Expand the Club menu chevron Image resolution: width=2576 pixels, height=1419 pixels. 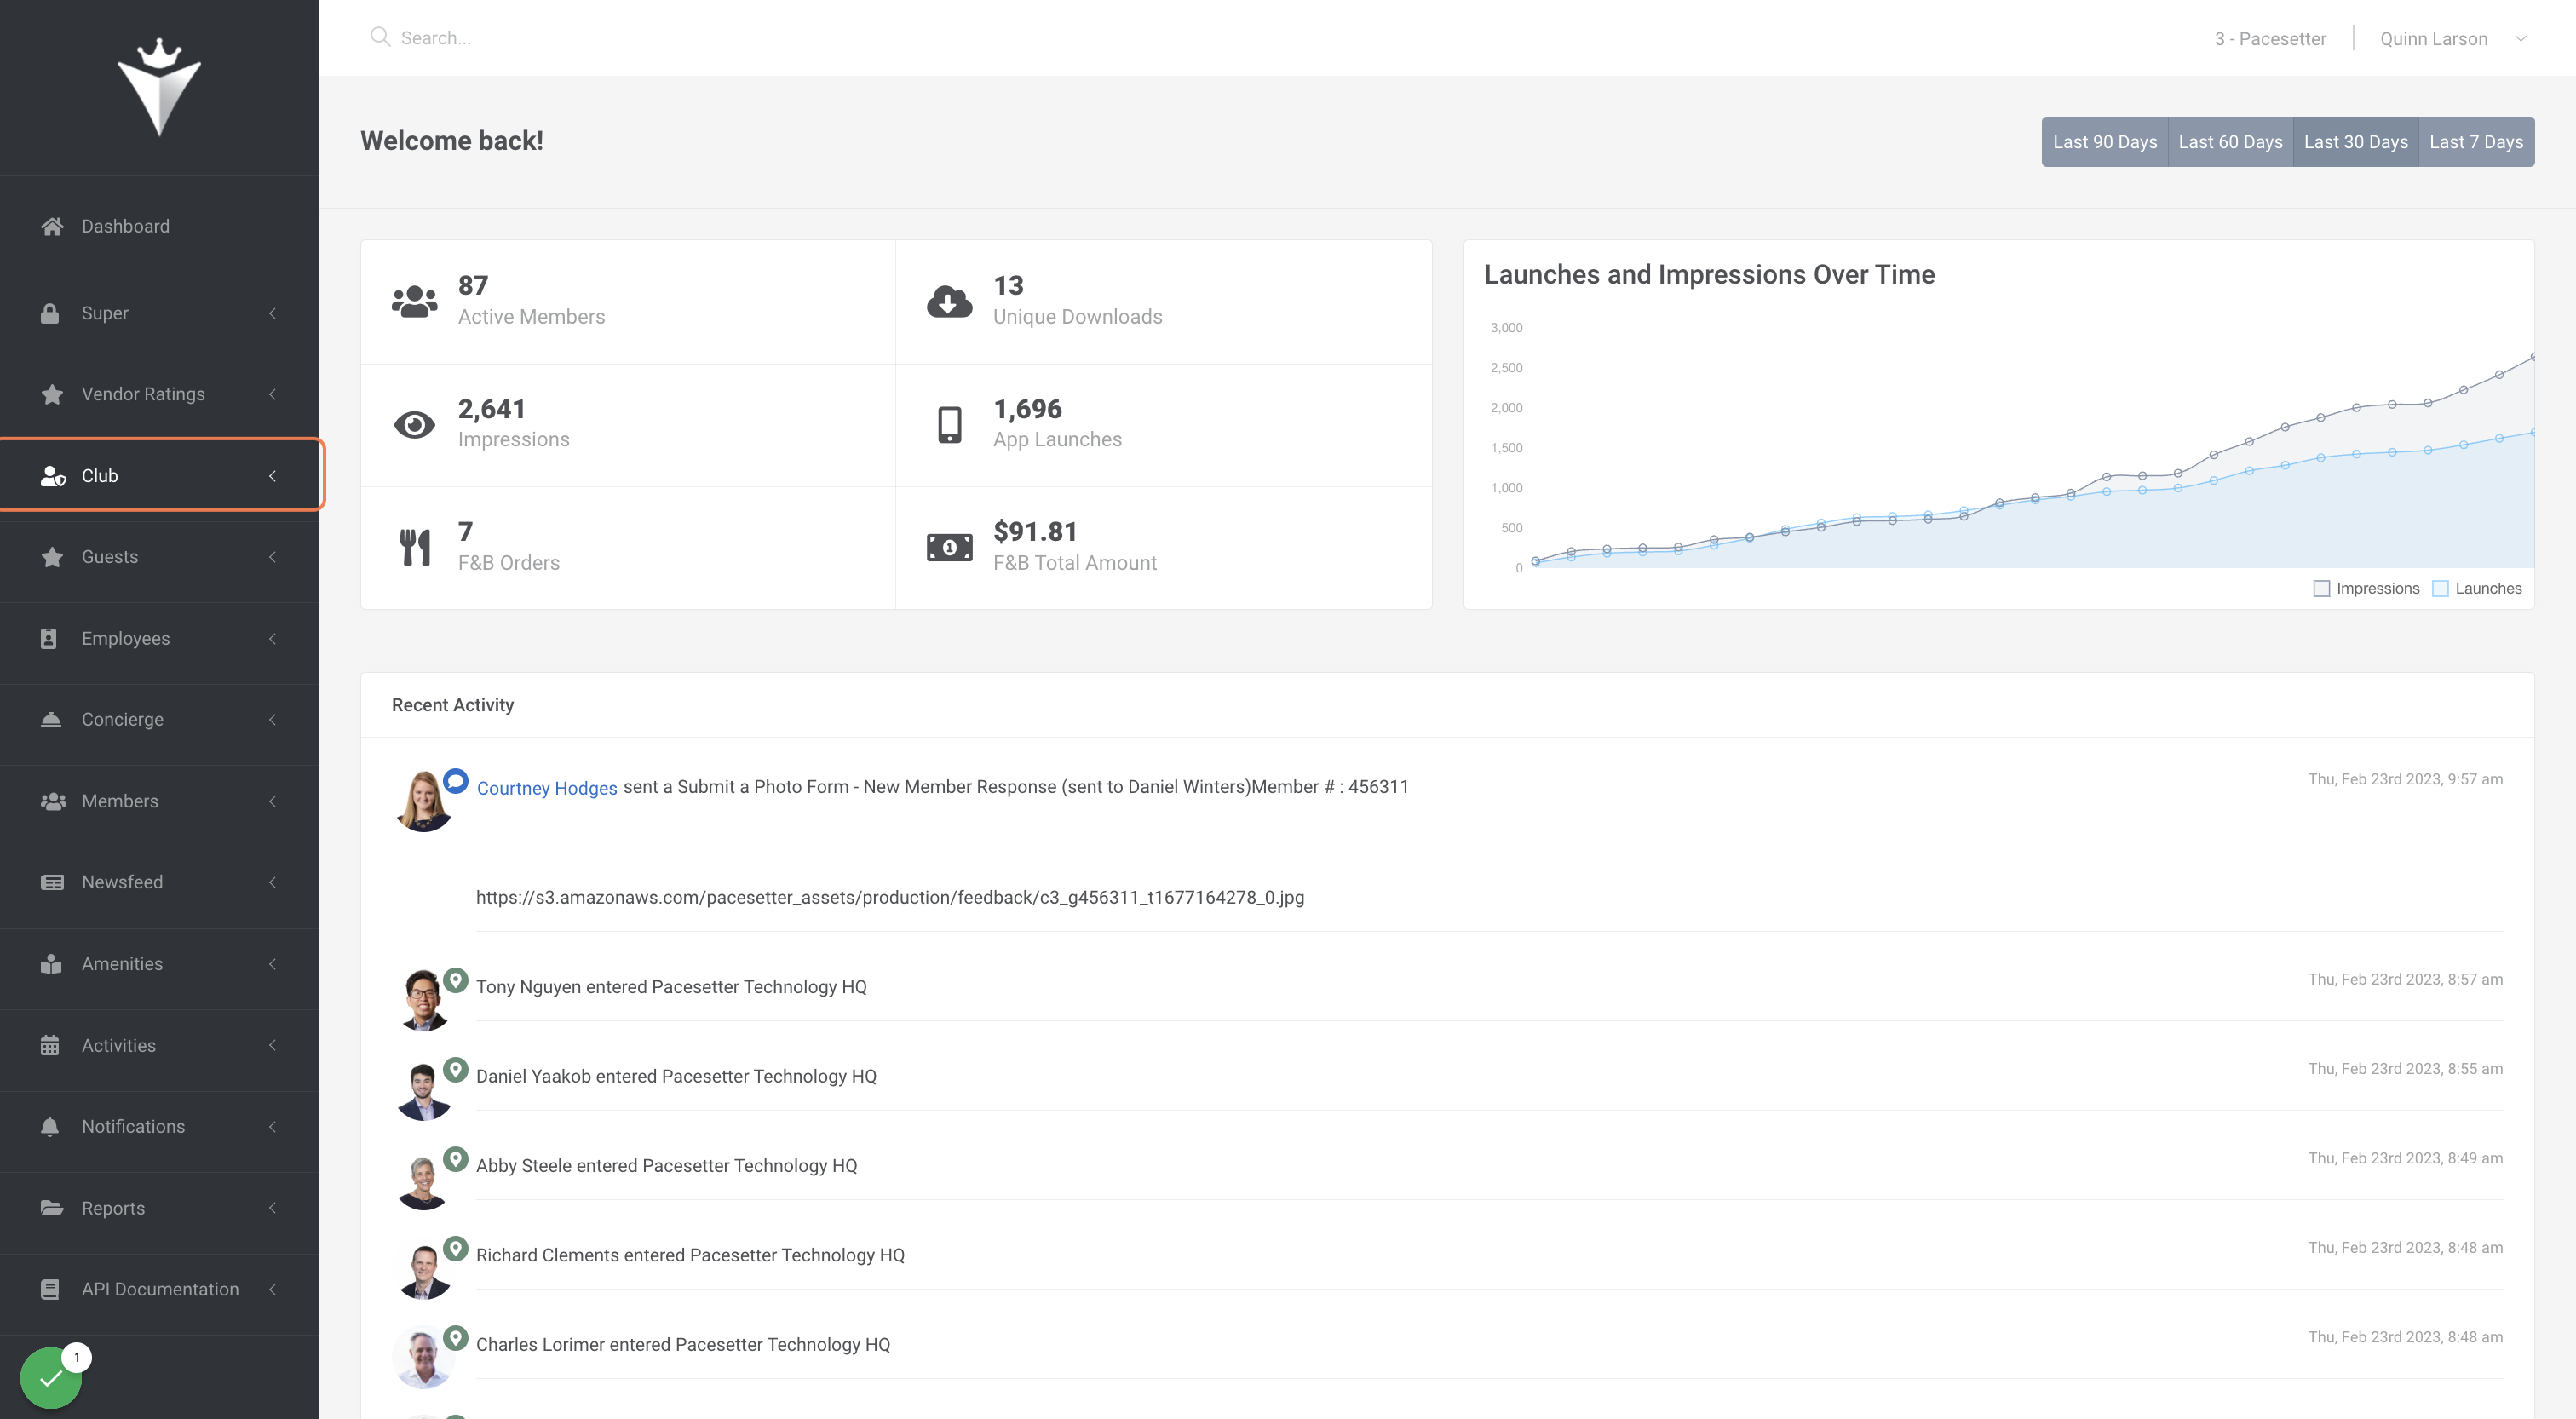272,476
